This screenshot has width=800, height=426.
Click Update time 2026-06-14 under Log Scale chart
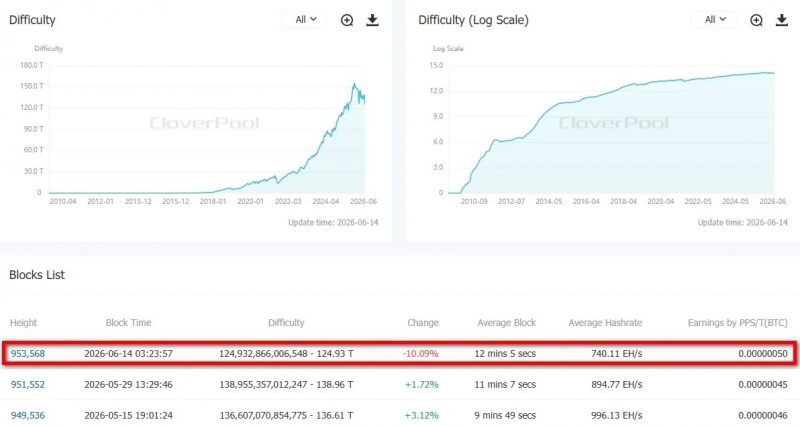742,222
